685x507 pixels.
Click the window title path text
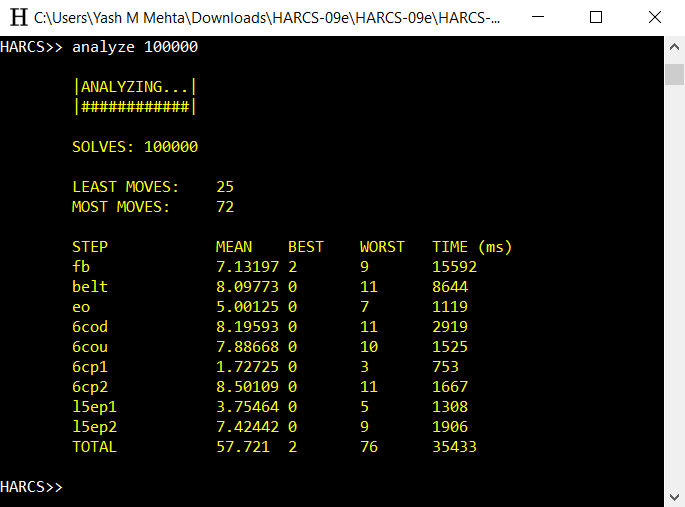point(267,18)
